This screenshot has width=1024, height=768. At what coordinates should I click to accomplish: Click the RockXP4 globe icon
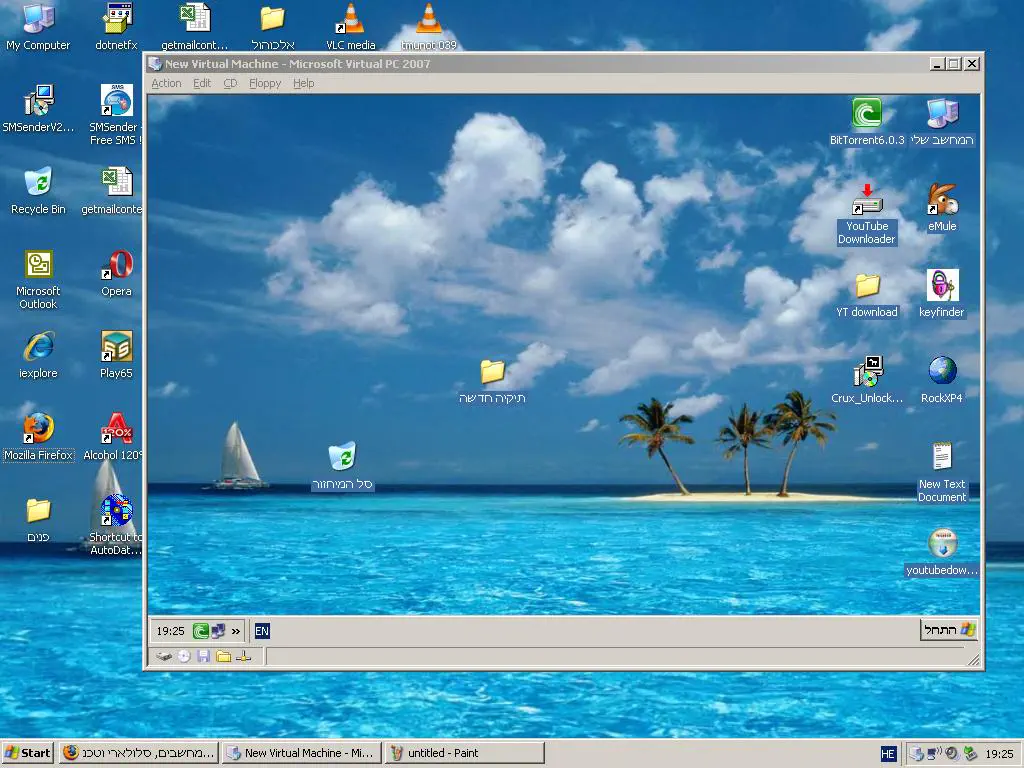coord(942,372)
